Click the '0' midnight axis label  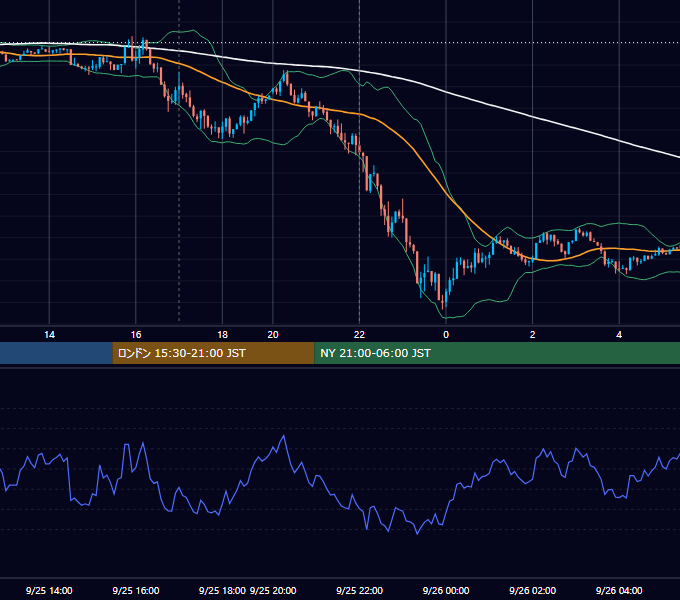pos(446,335)
